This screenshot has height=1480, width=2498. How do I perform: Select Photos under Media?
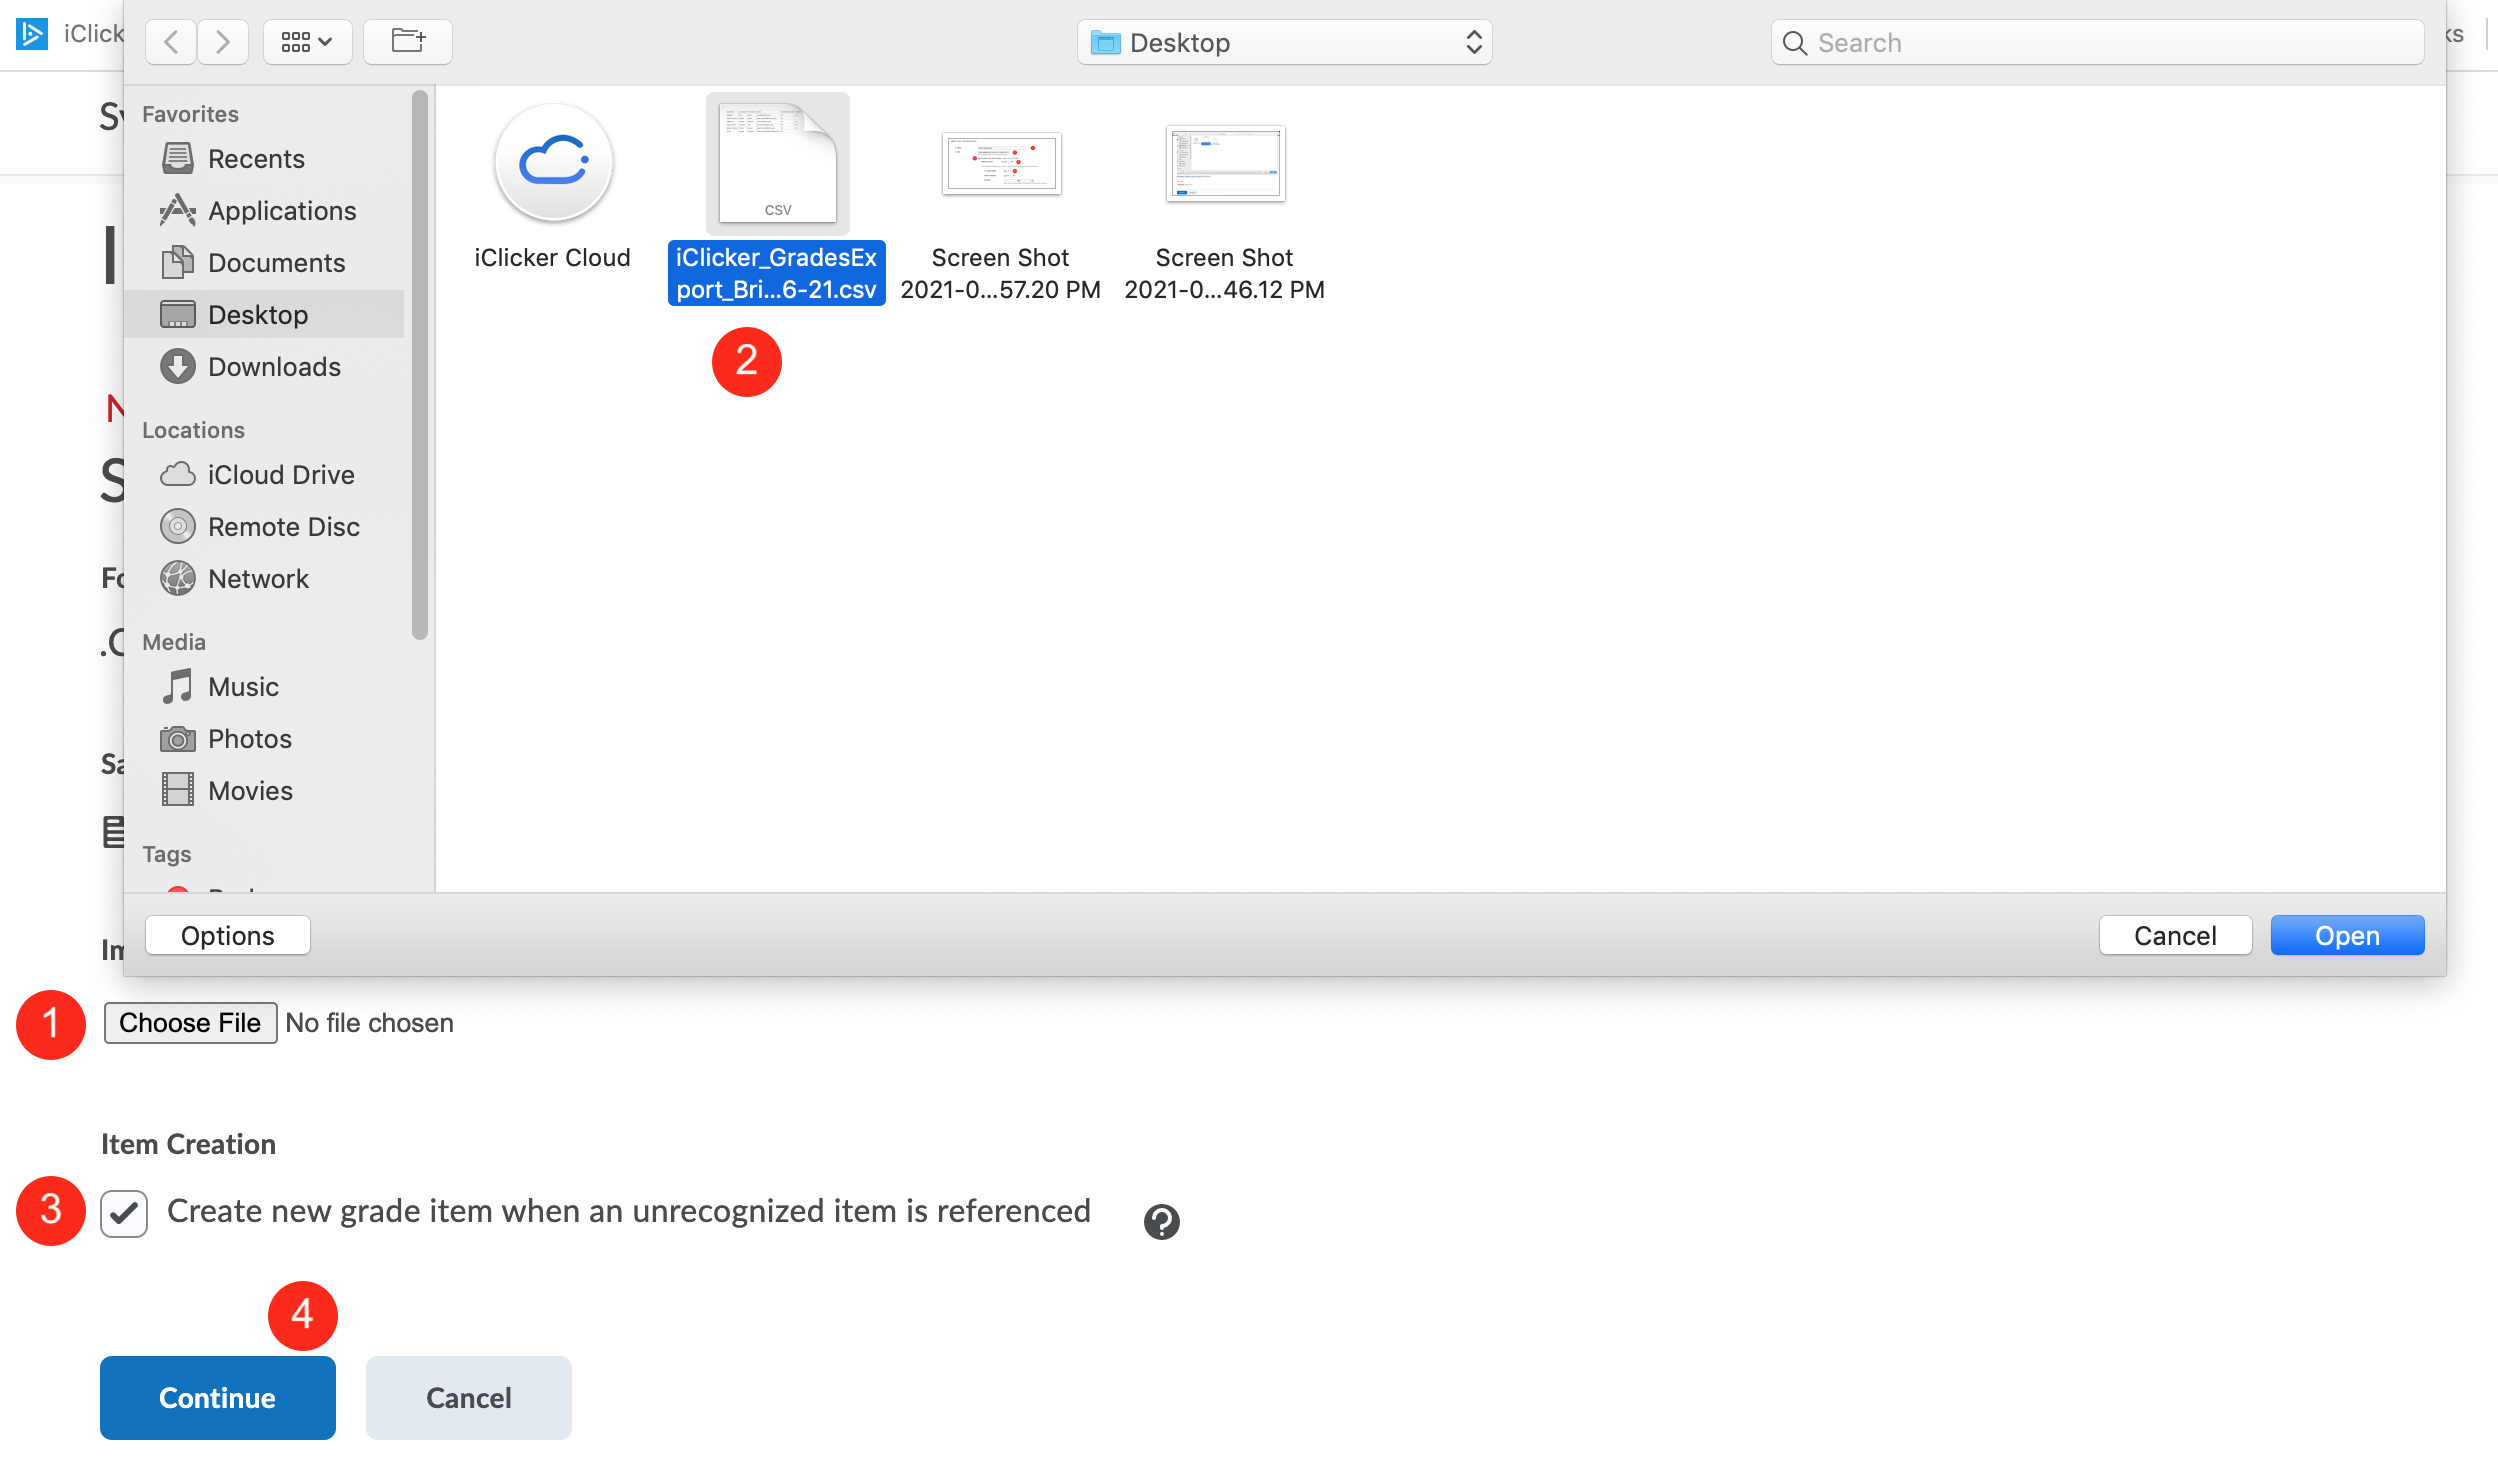point(264,739)
